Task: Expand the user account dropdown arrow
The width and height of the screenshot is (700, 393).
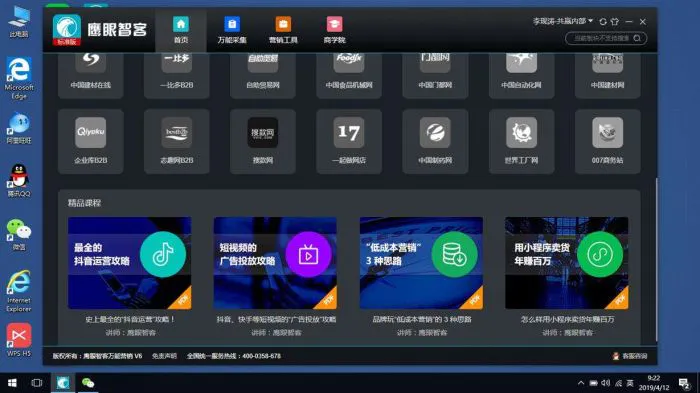Action: 591,21
